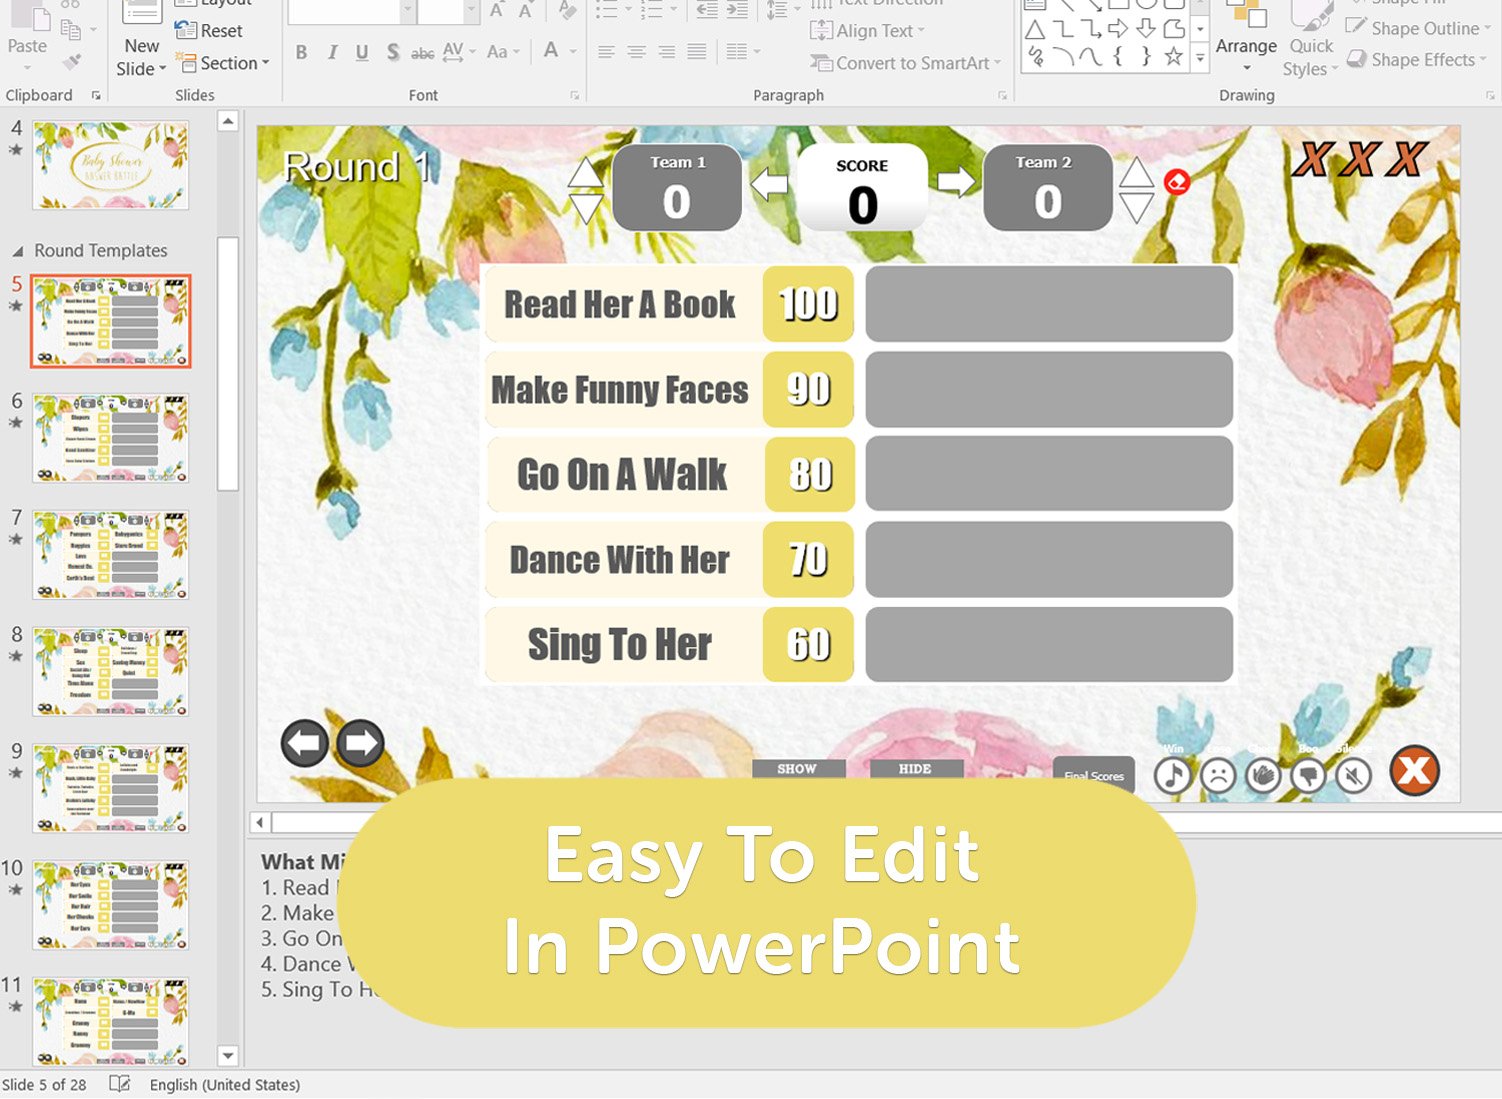Screen dimensions: 1502x1099
Task: Open the Font dialog launcher
Action: click(x=575, y=96)
